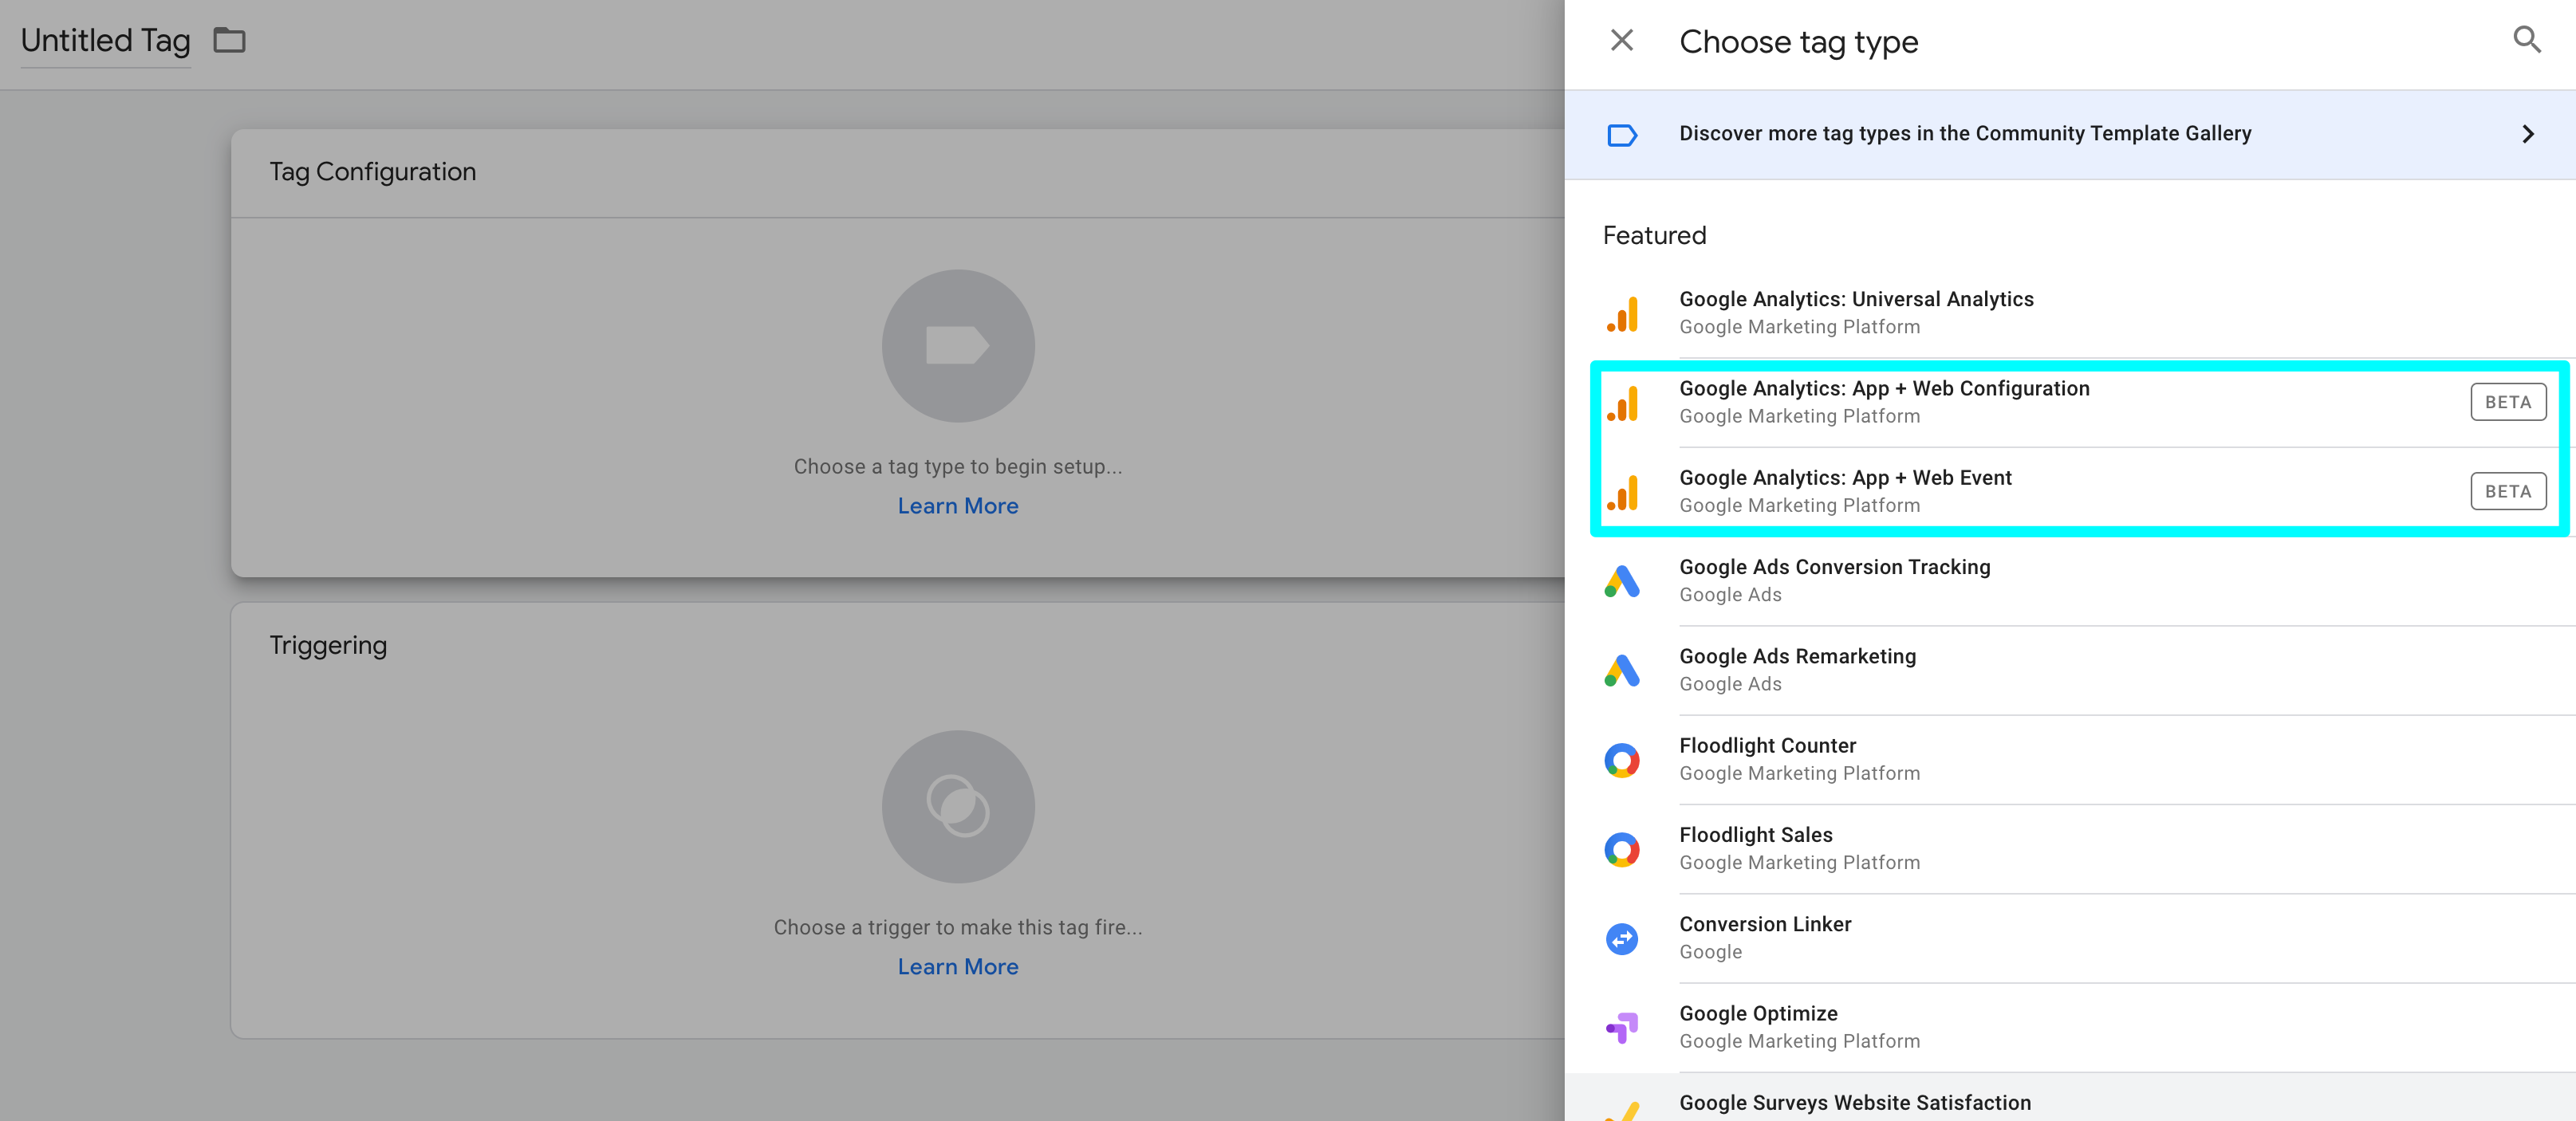This screenshot has height=1121, width=2576.
Task: Edit the Untitled Tag name field
Action: pos(105,40)
